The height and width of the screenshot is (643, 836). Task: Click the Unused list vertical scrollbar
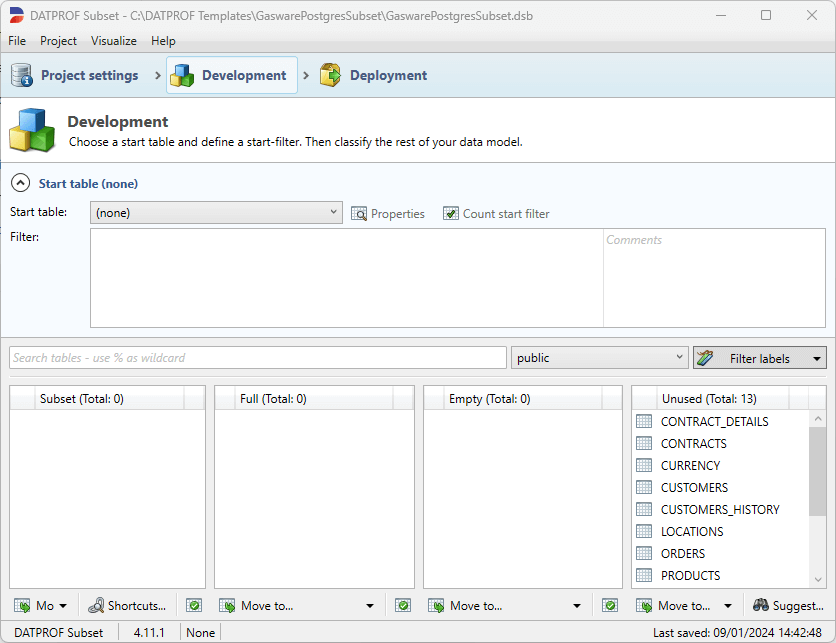click(x=818, y=470)
